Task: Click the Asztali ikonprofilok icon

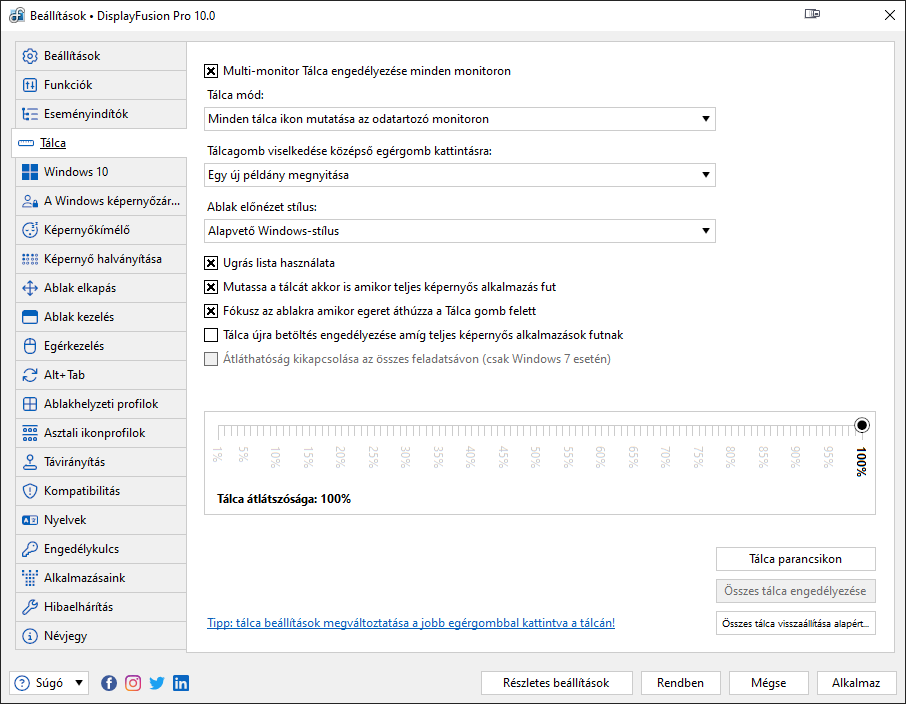Action: pos(29,433)
